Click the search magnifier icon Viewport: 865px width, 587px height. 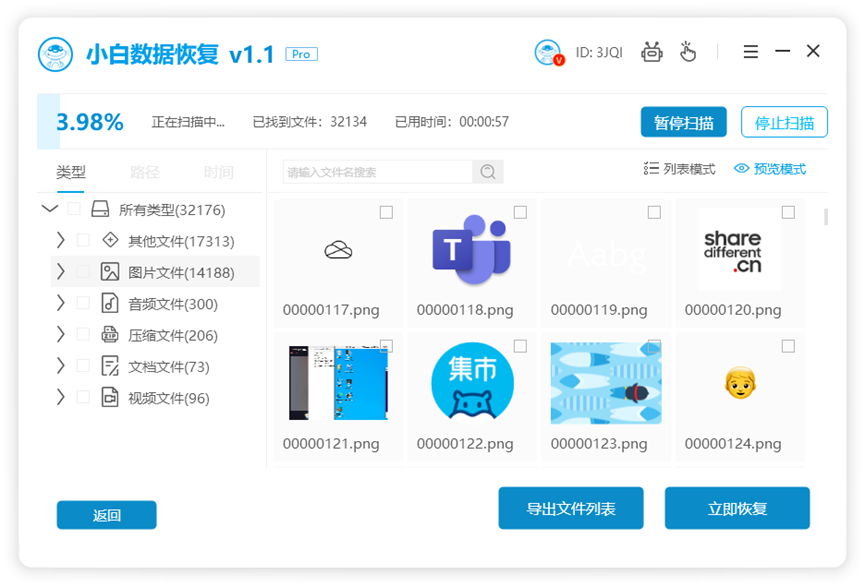coord(487,172)
